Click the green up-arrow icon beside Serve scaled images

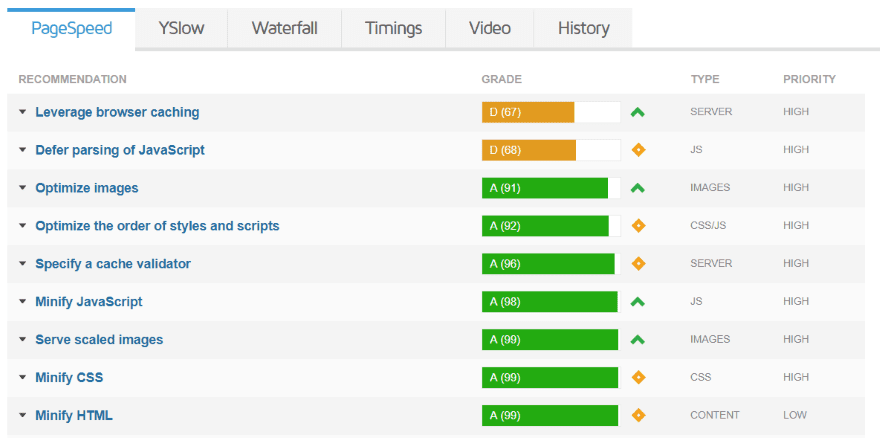pyautogui.click(x=638, y=340)
